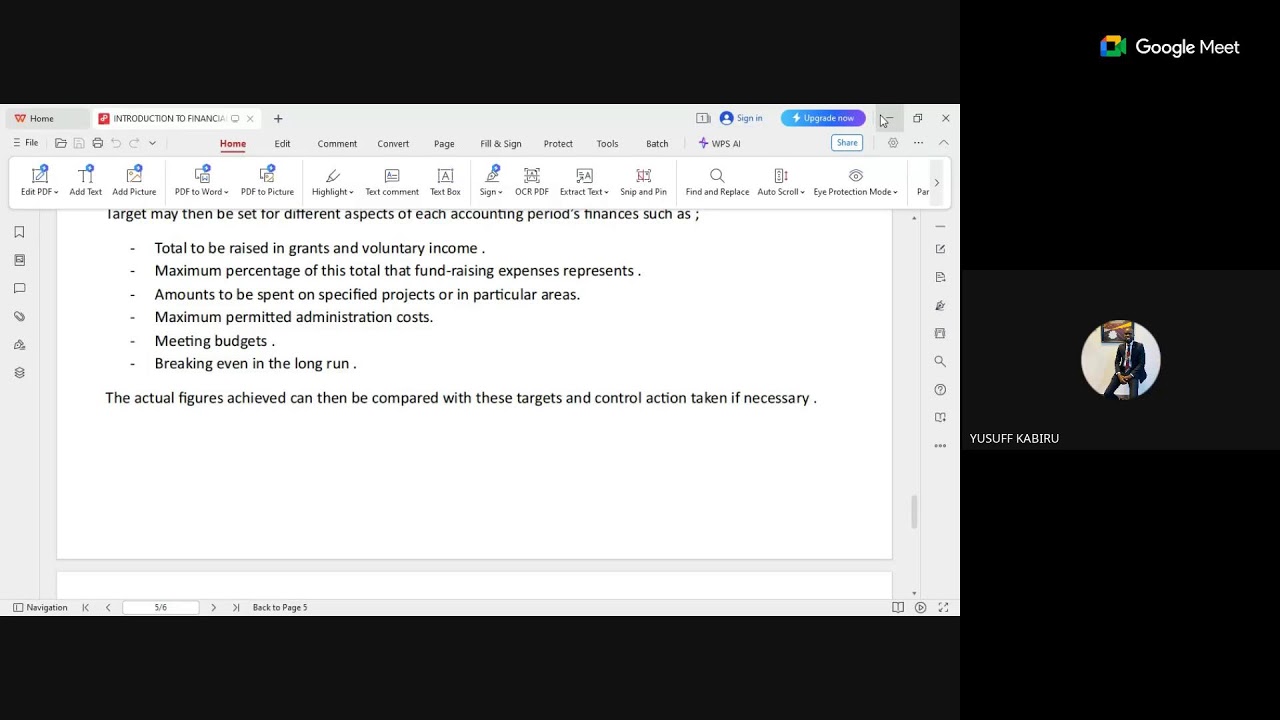Expand the Highlight dropdown arrow
1280x720 pixels.
point(351,192)
